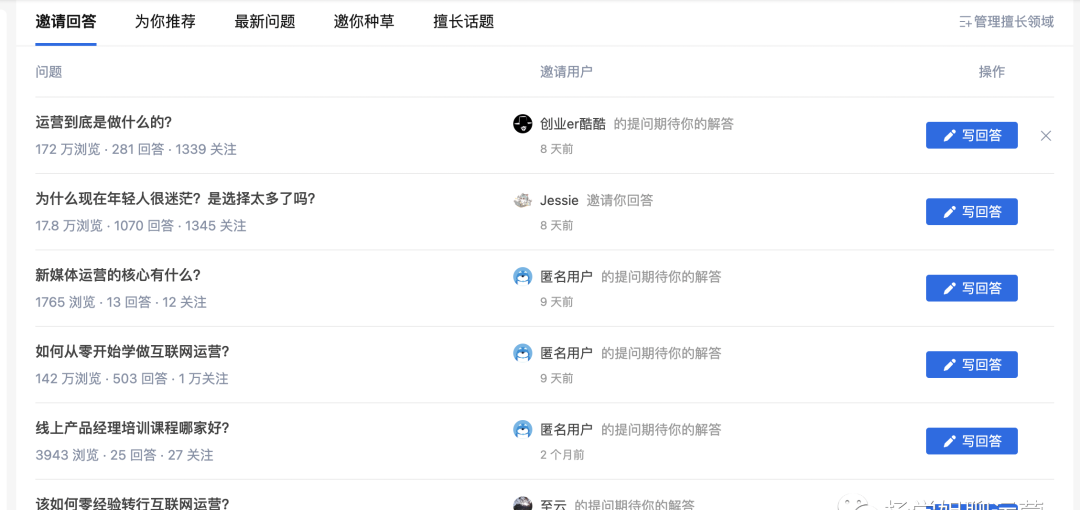The image size is (1080, 510).
Task: Click 写回答 for 新媒体运营的核心有什么
Action: 972,289
